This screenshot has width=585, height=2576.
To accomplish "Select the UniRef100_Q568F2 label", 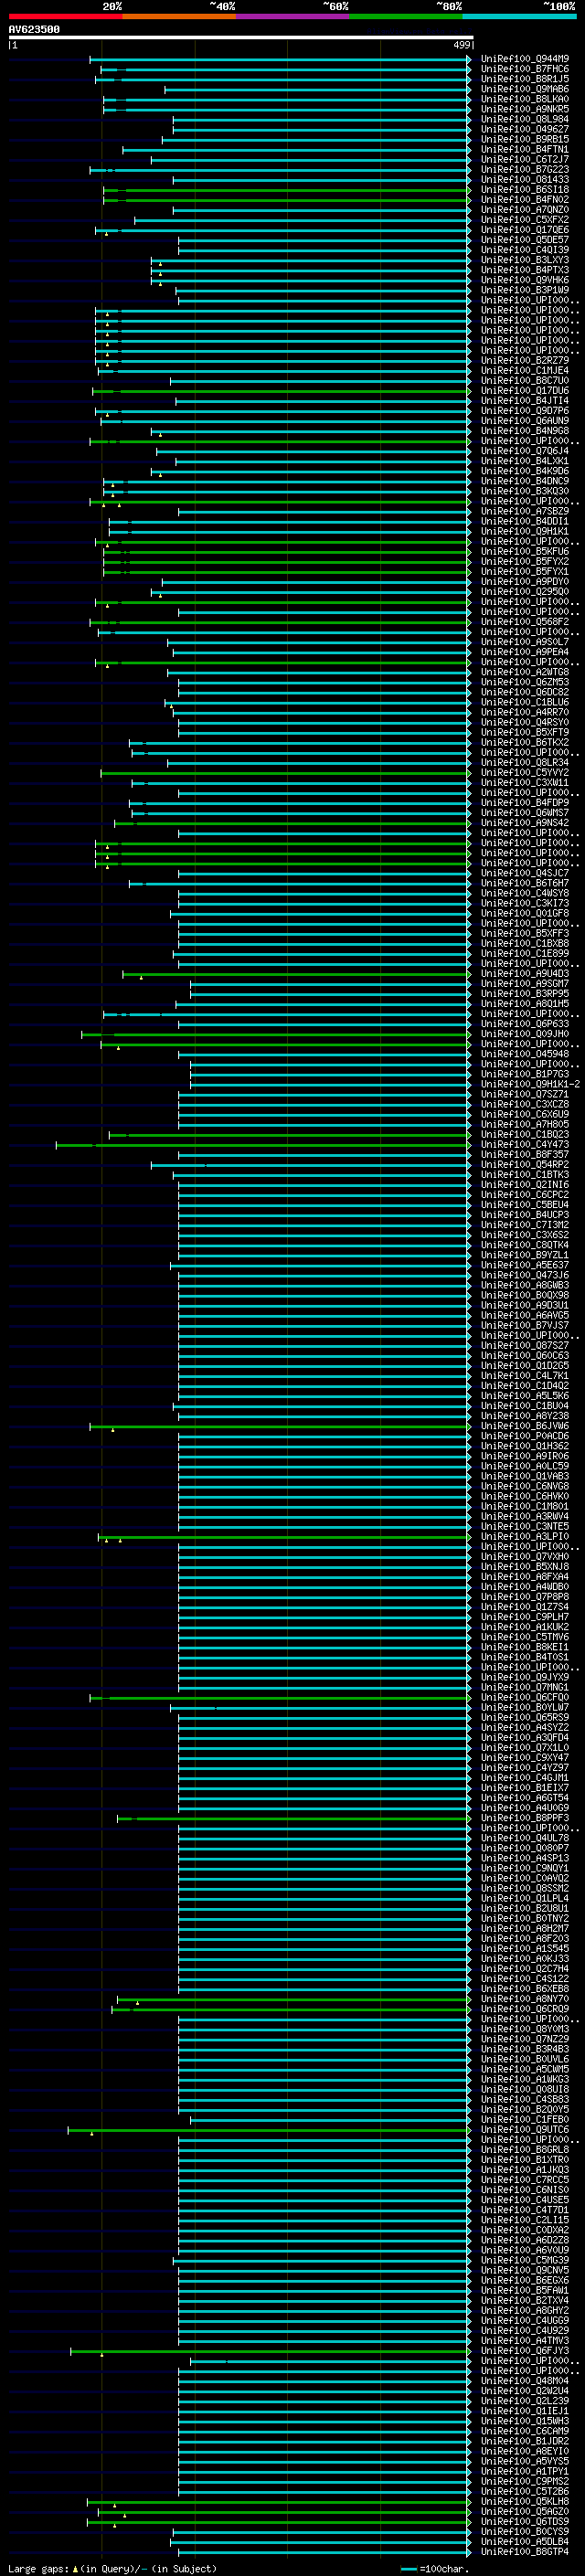I will tap(525, 622).
